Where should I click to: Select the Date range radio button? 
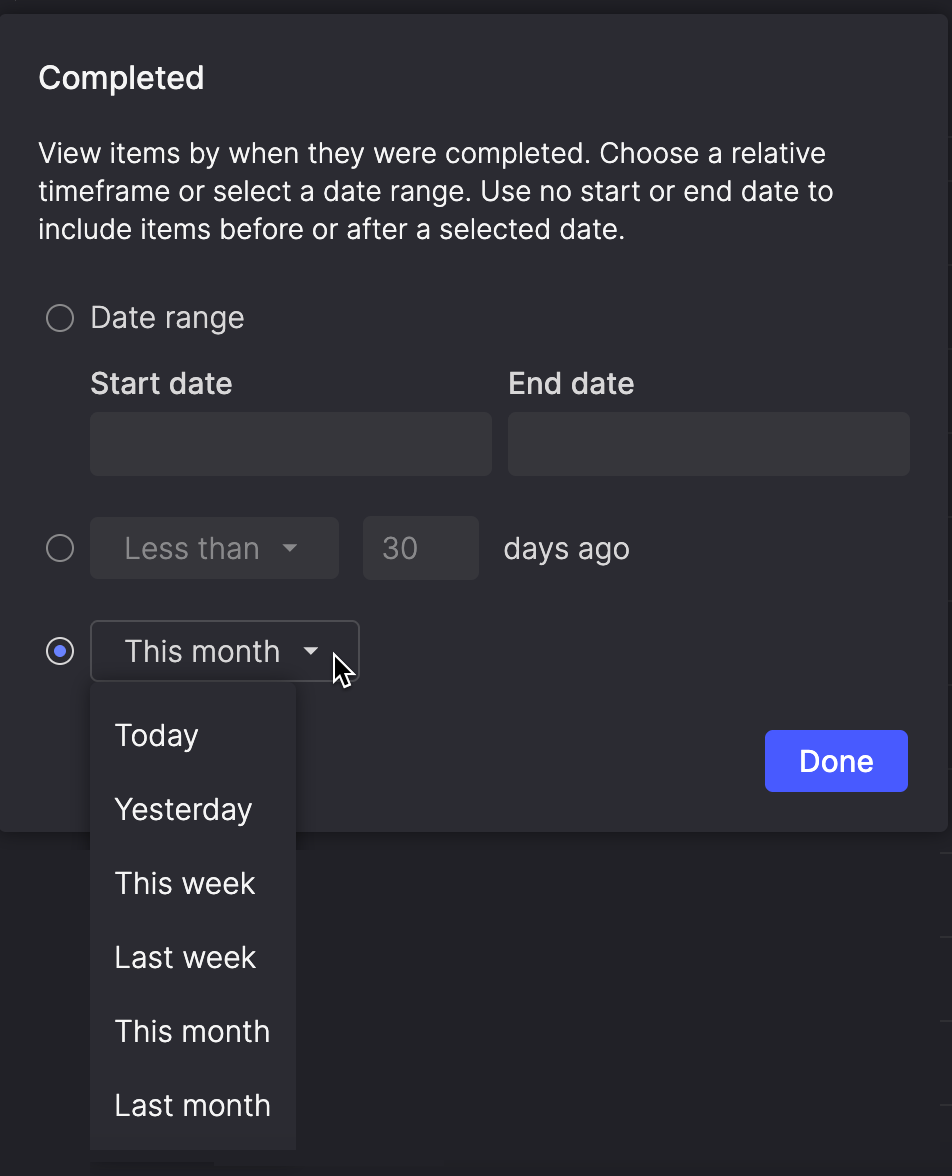tap(60, 318)
